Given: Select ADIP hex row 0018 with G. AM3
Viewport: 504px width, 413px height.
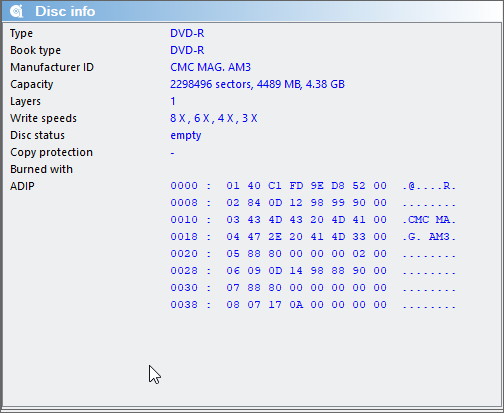Looking at the screenshot, I should click(313, 237).
